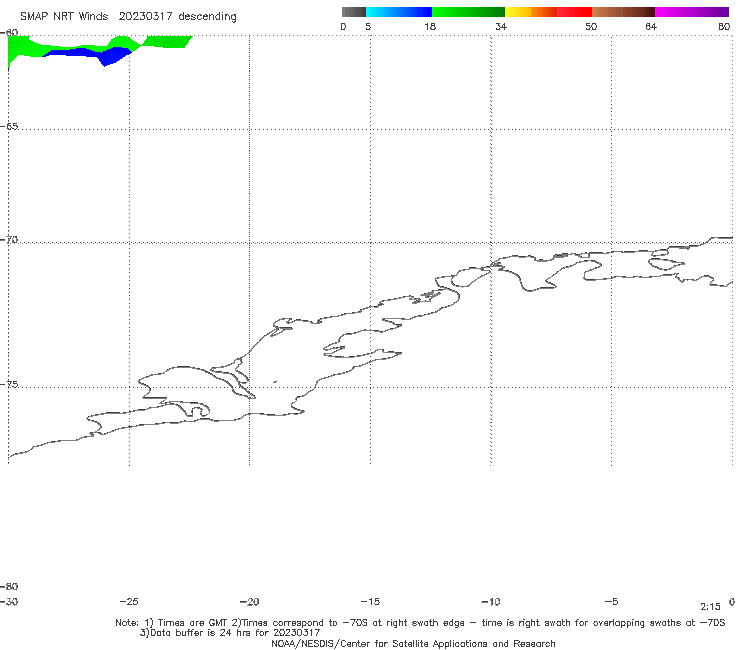Click the longitude label '-15'
This screenshot has height=650, width=740.
(370, 601)
